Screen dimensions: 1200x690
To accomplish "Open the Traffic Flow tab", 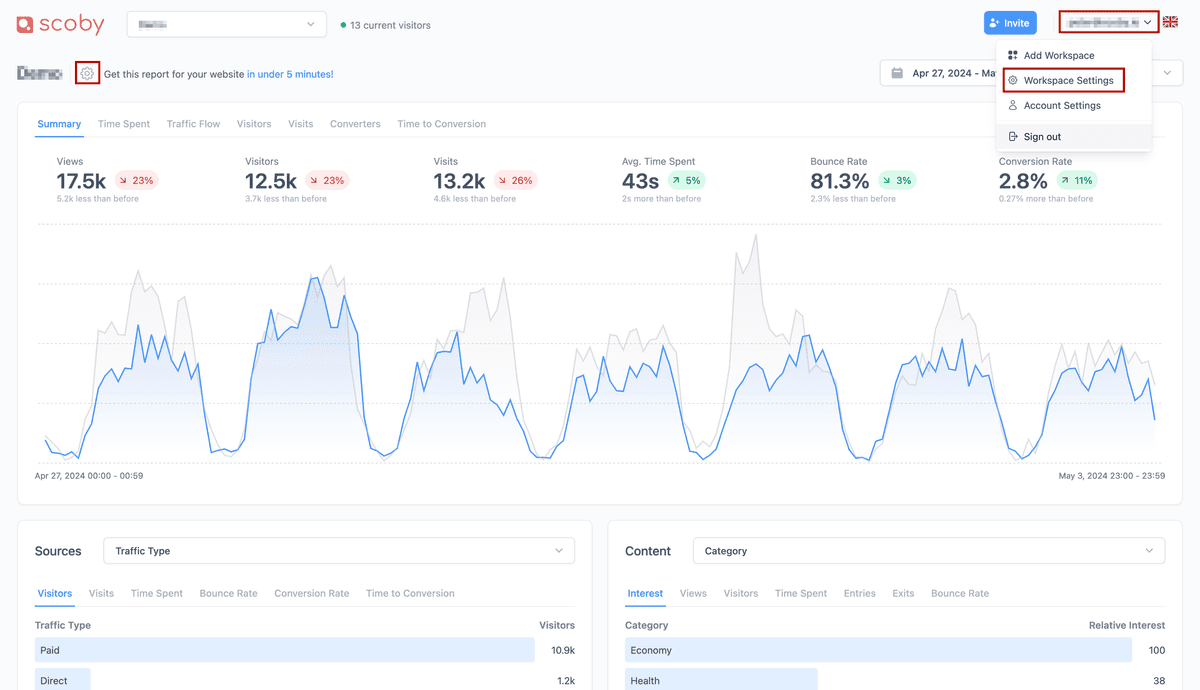I will (x=194, y=124).
